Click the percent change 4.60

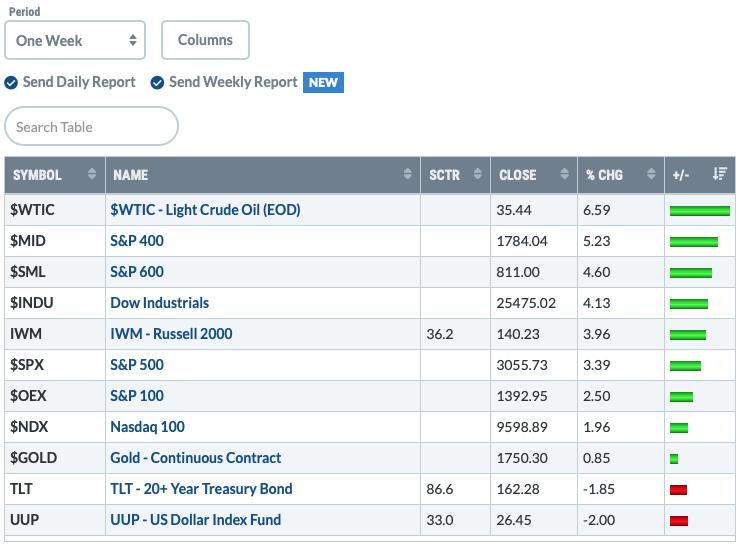pyautogui.click(x=596, y=272)
